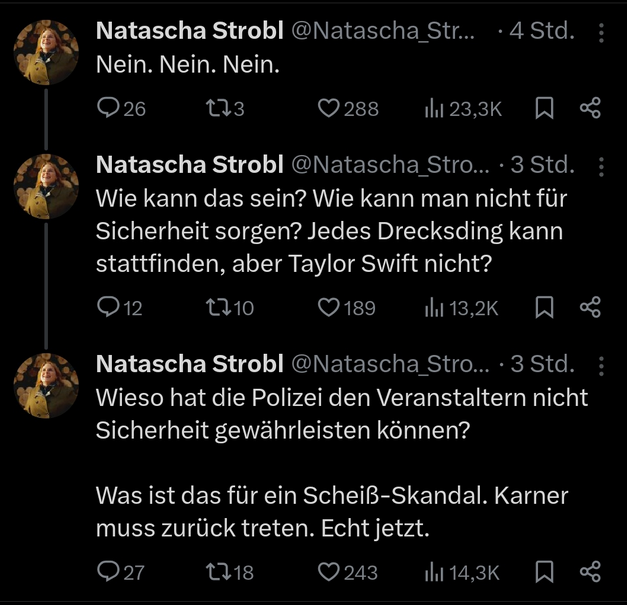Screen dimensions: 627x605
Task: Open more options on first tweet
Action: tap(601, 33)
